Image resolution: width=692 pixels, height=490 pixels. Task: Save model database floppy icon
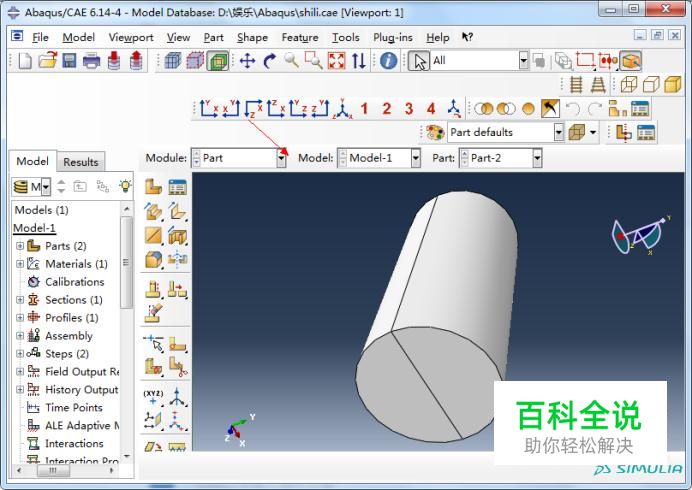point(69,60)
